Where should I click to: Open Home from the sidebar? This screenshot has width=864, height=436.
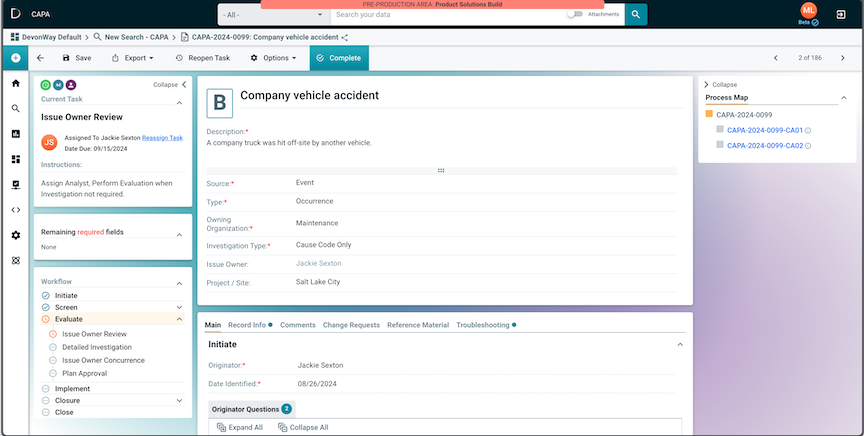(x=15, y=83)
